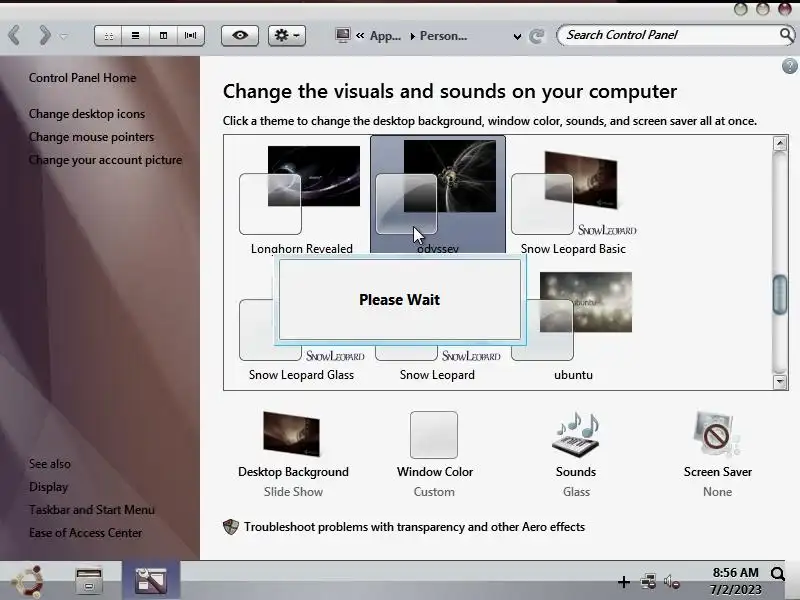The width and height of the screenshot is (800, 600).
Task: Open the volume speaker tray icon
Action: tap(671, 582)
